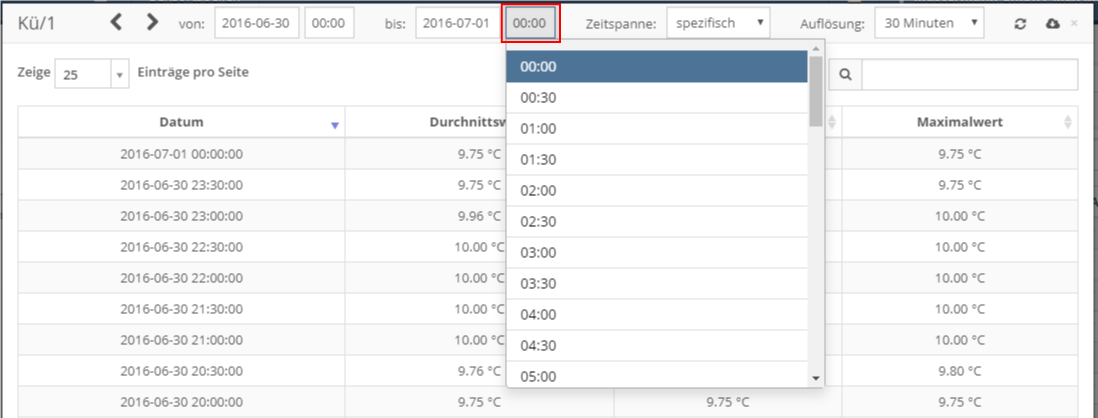Viewport: 1098px width, 418px height.
Task: Click the date cell 2016-06-30 21:00:00
Action: coord(181,340)
